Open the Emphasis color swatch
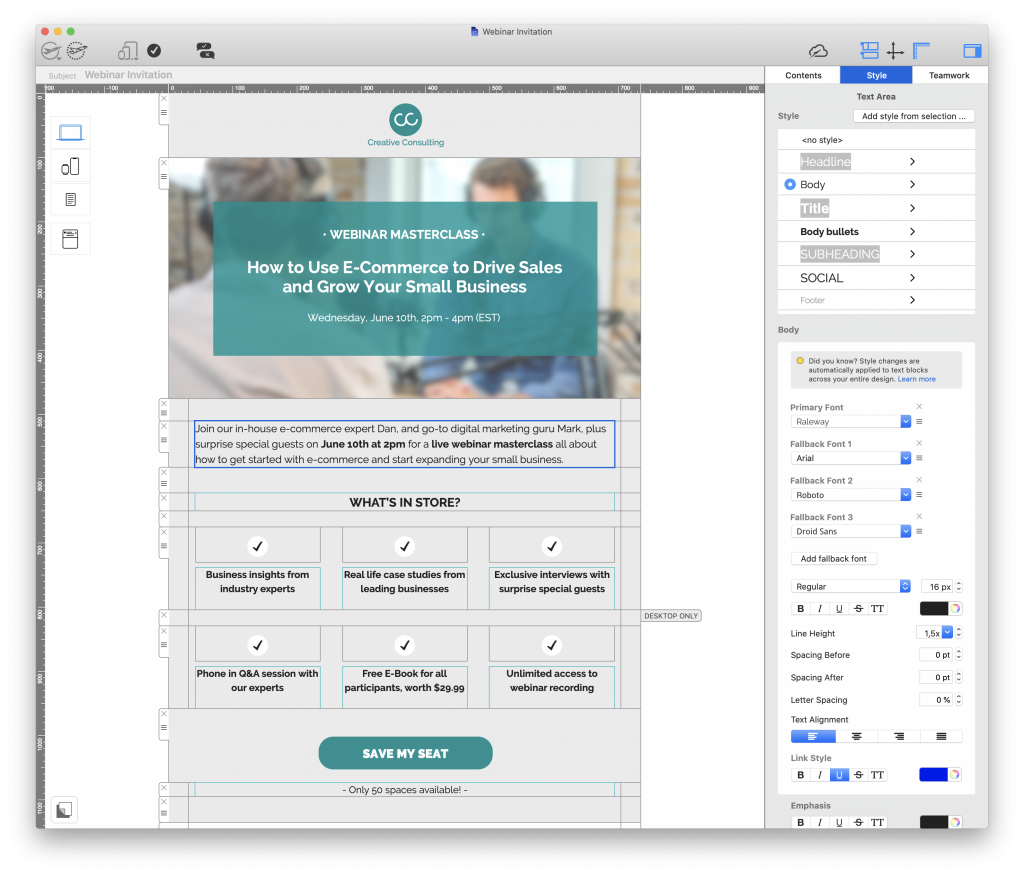This screenshot has height=876, width=1024. 933,822
